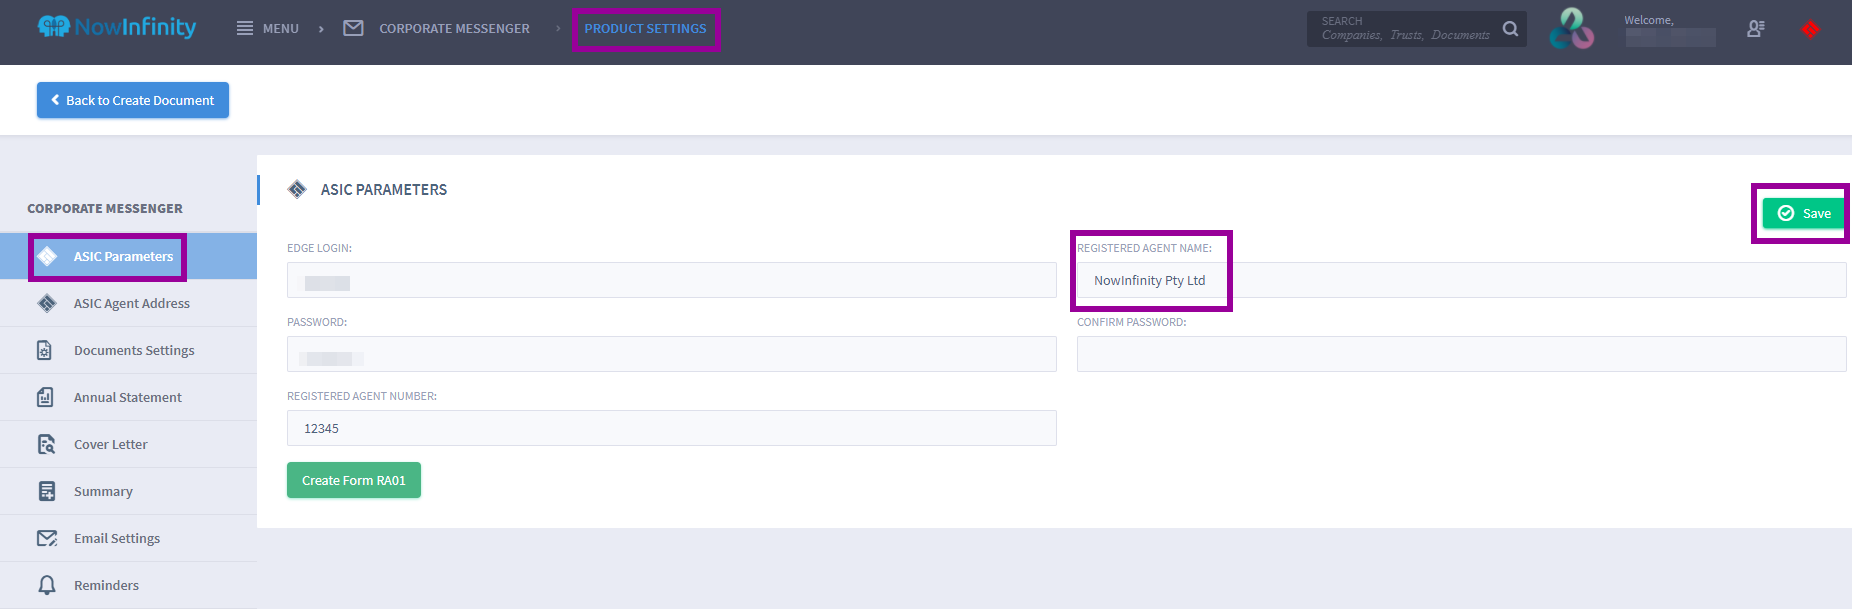The width and height of the screenshot is (1852, 609).
Task: Save the ASIC parameters
Action: 1804,213
